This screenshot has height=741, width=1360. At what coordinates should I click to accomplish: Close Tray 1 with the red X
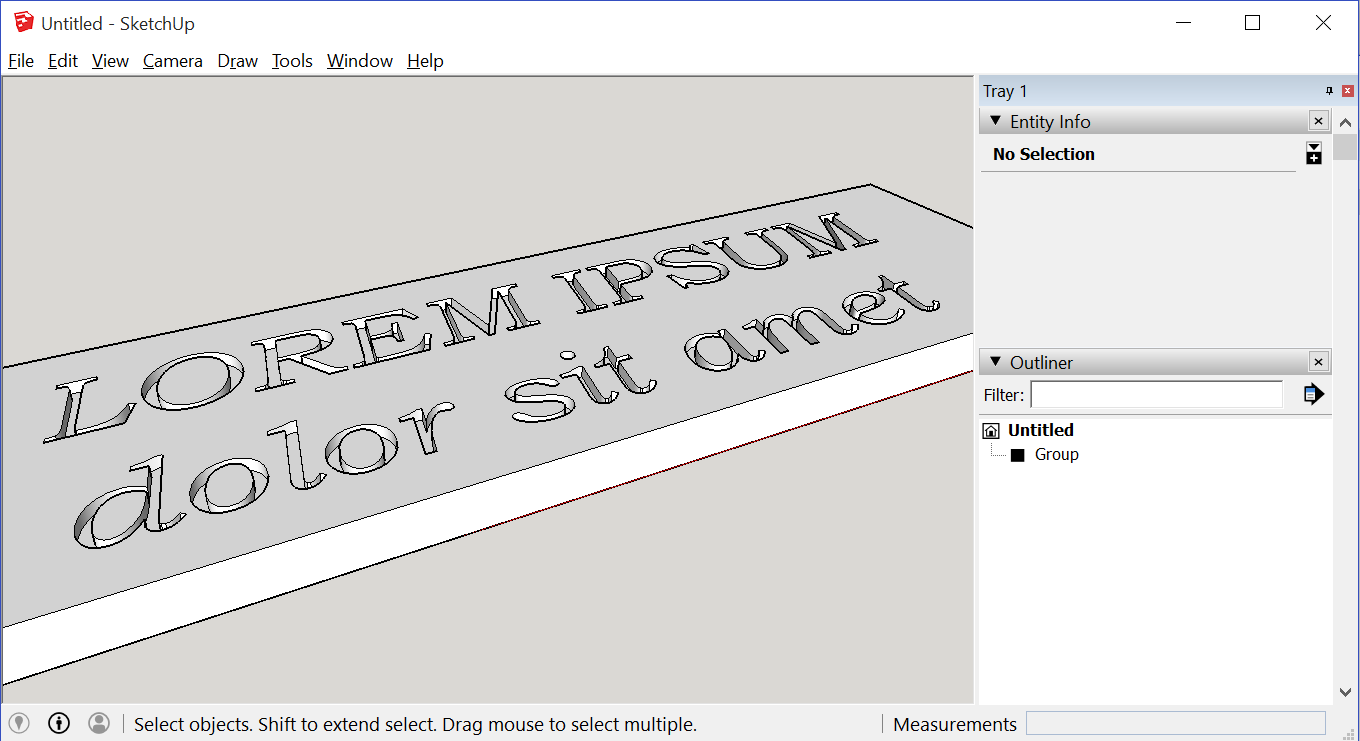point(1348,91)
